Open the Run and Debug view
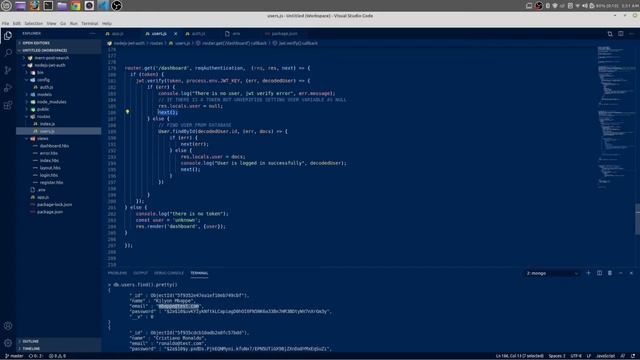 click(x=8, y=88)
